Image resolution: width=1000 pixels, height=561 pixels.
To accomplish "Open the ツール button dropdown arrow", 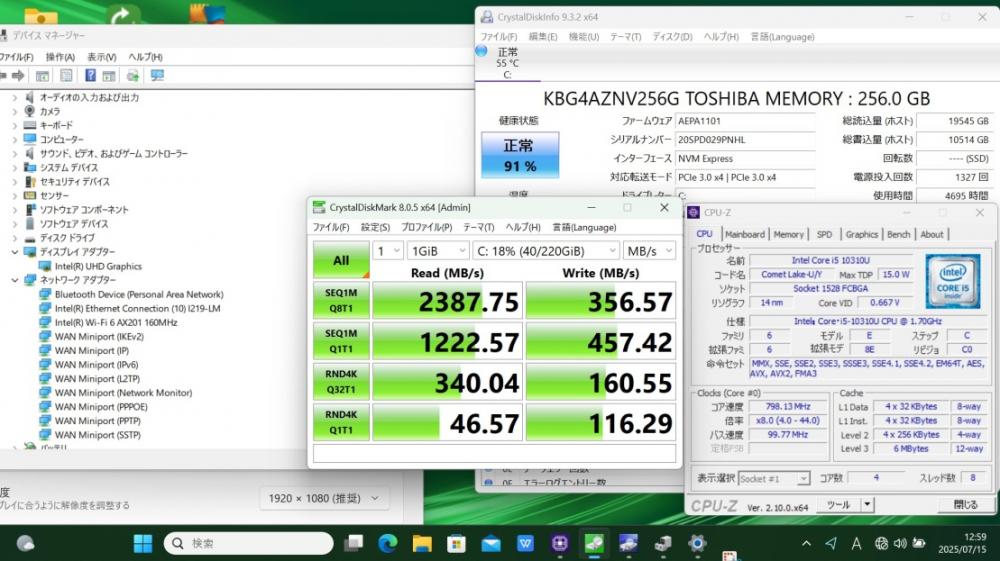I will [x=867, y=505].
